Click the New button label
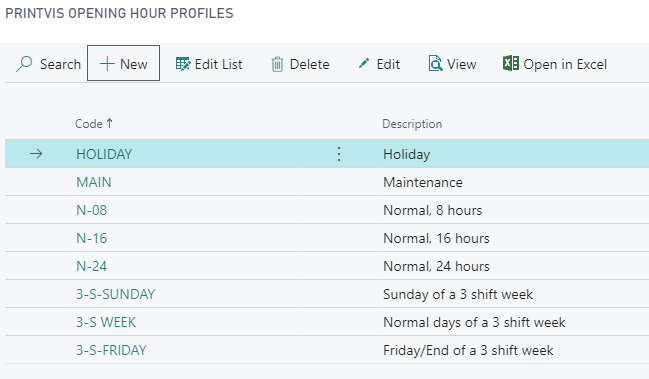 (134, 64)
